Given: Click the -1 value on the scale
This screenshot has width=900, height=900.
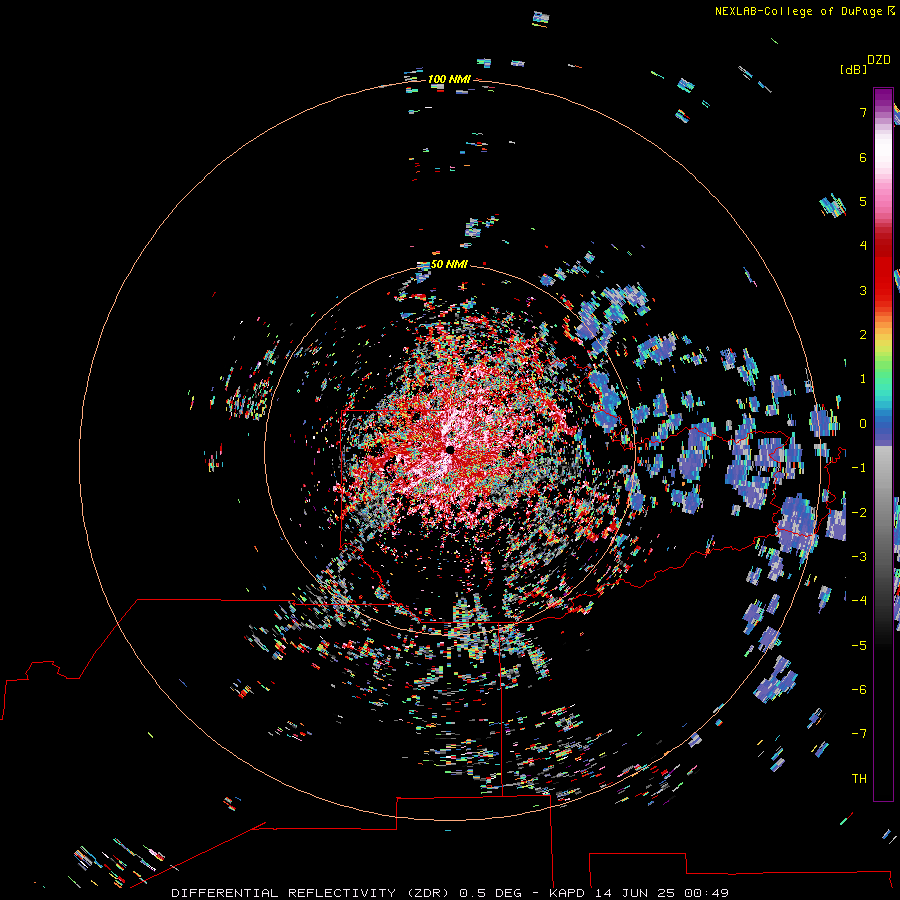Looking at the screenshot, I should point(859,468).
